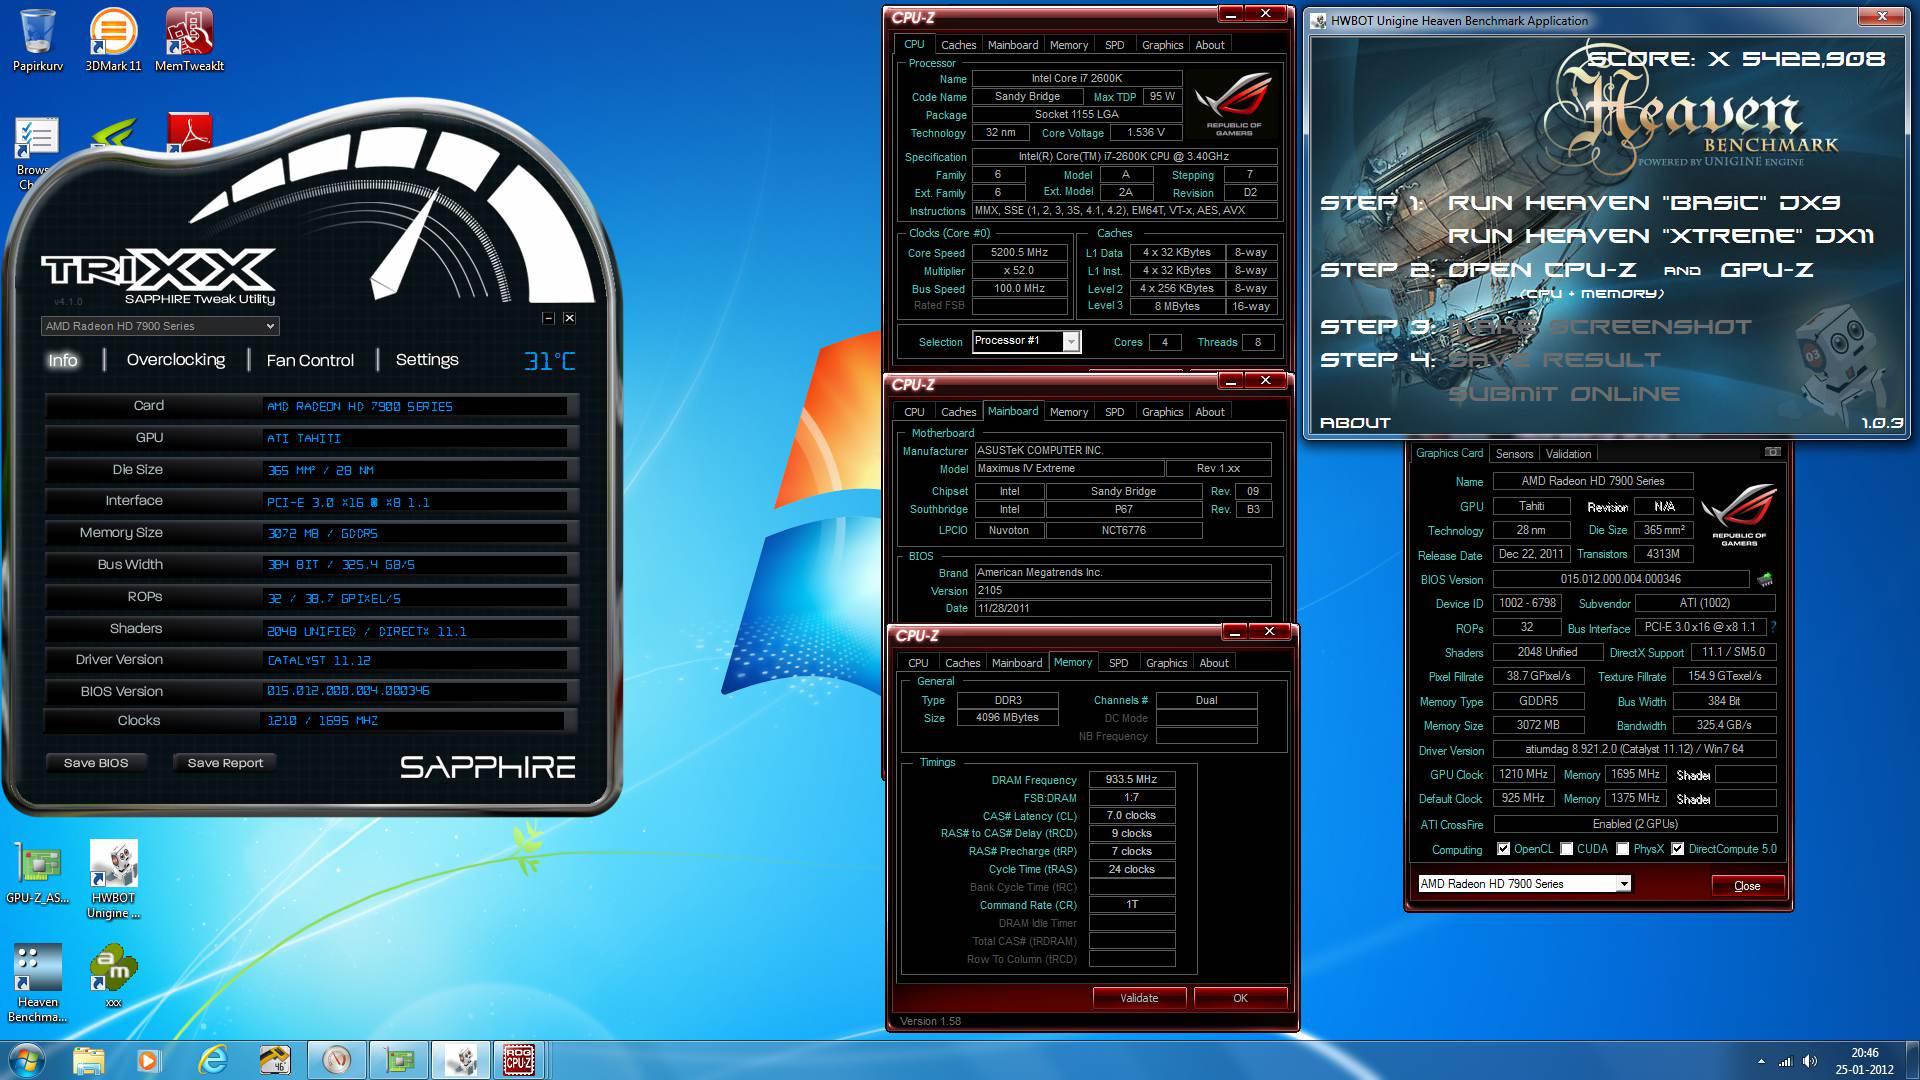
Task: Toggle the PhysX checkbox in GPU-Z
Action: (x=1622, y=849)
